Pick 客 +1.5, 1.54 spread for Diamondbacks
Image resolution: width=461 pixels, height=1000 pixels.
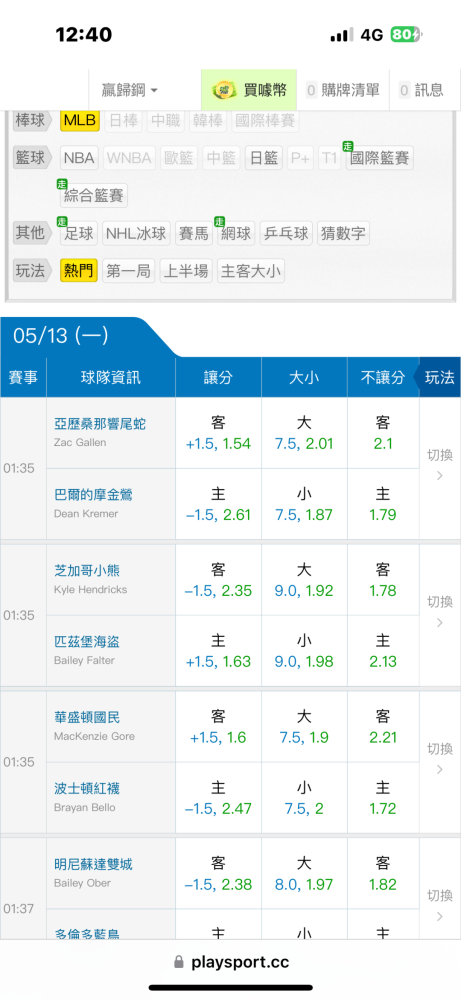coord(218,433)
